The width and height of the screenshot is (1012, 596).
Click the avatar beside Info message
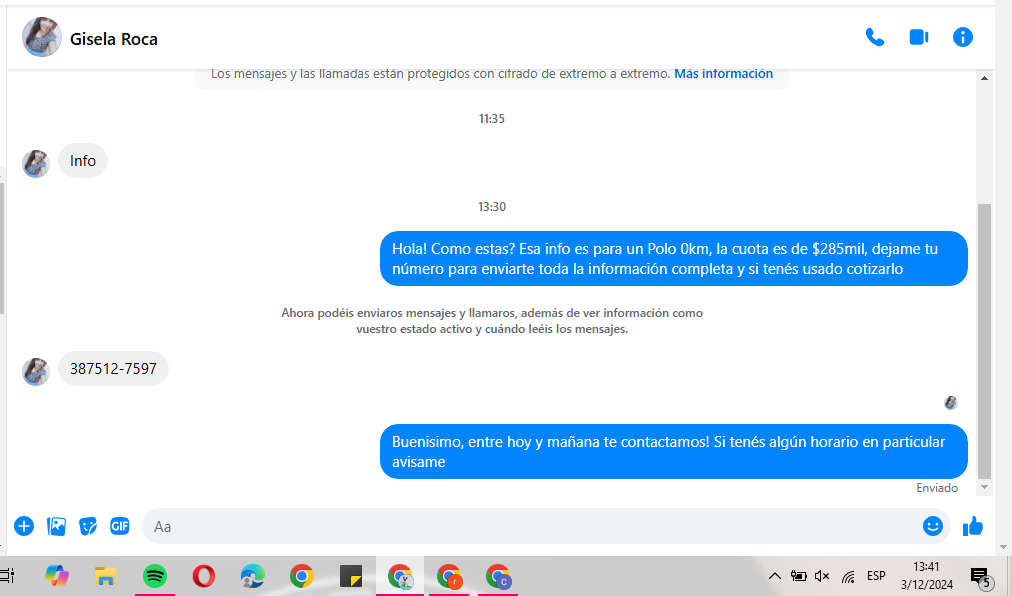coord(36,164)
